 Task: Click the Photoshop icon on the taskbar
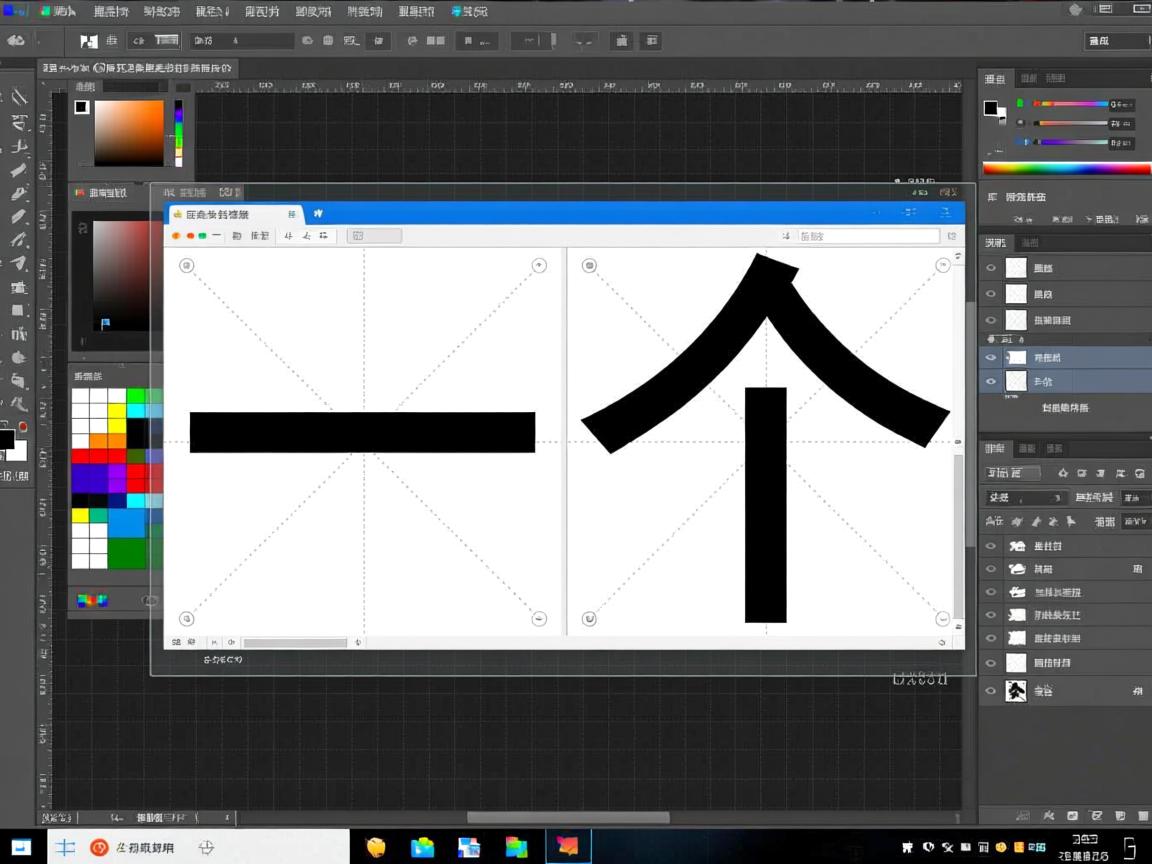568,846
